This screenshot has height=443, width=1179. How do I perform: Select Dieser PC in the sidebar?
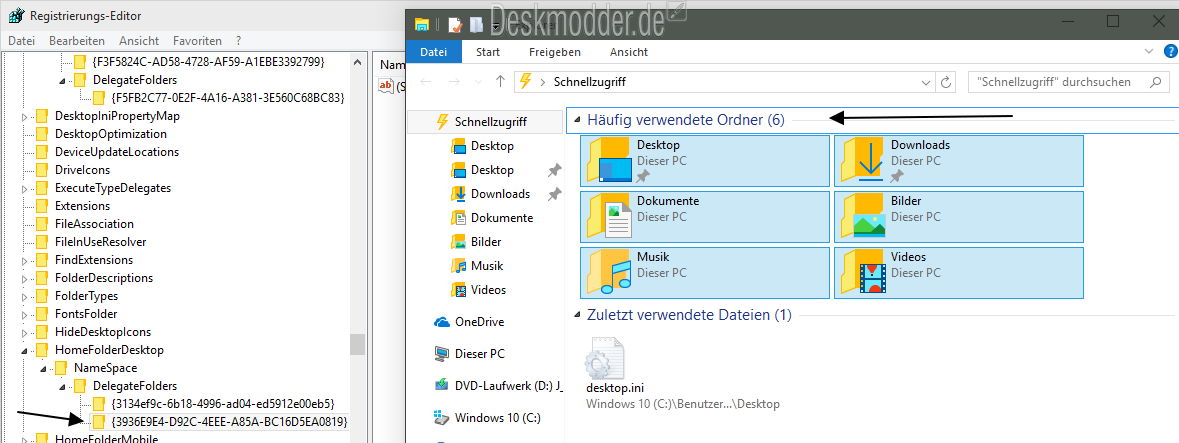[x=478, y=353]
